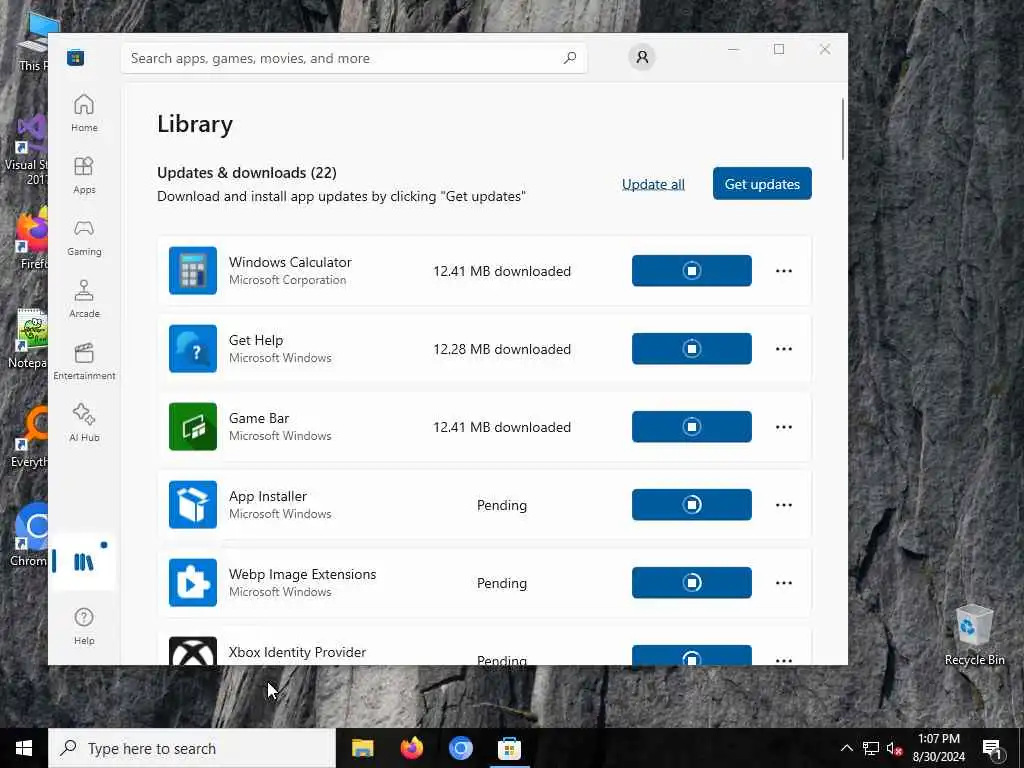The width and height of the screenshot is (1024, 768).
Task: Click the Webp Image Extensions icon
Action: [193, 582]
